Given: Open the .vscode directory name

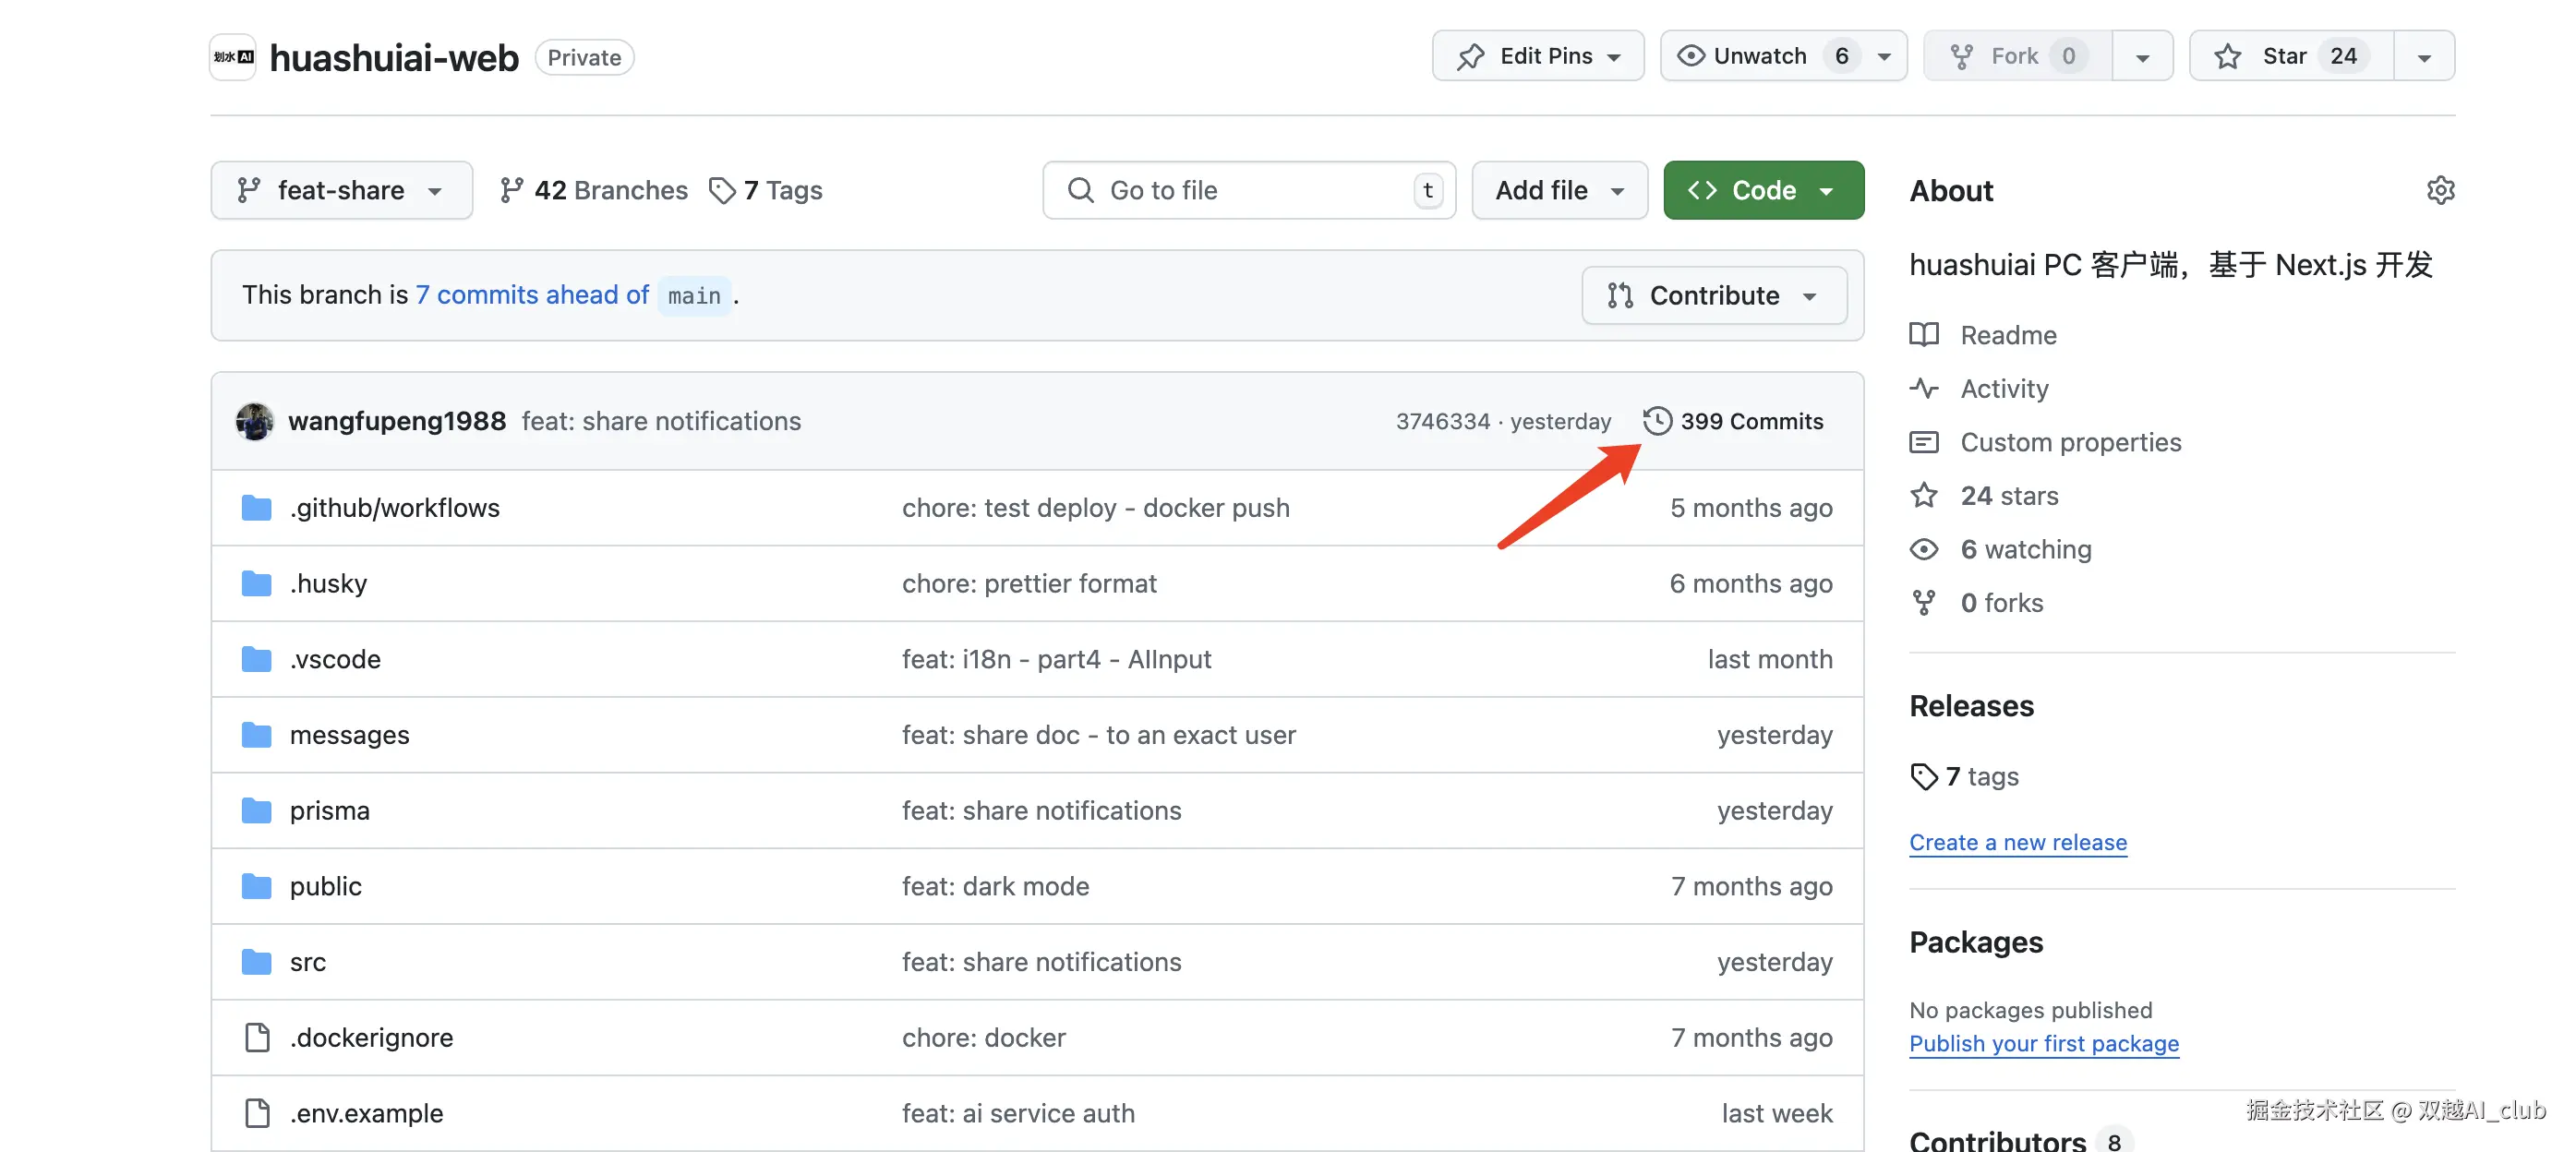Looking at the screenshot, I should click(335, 660).
